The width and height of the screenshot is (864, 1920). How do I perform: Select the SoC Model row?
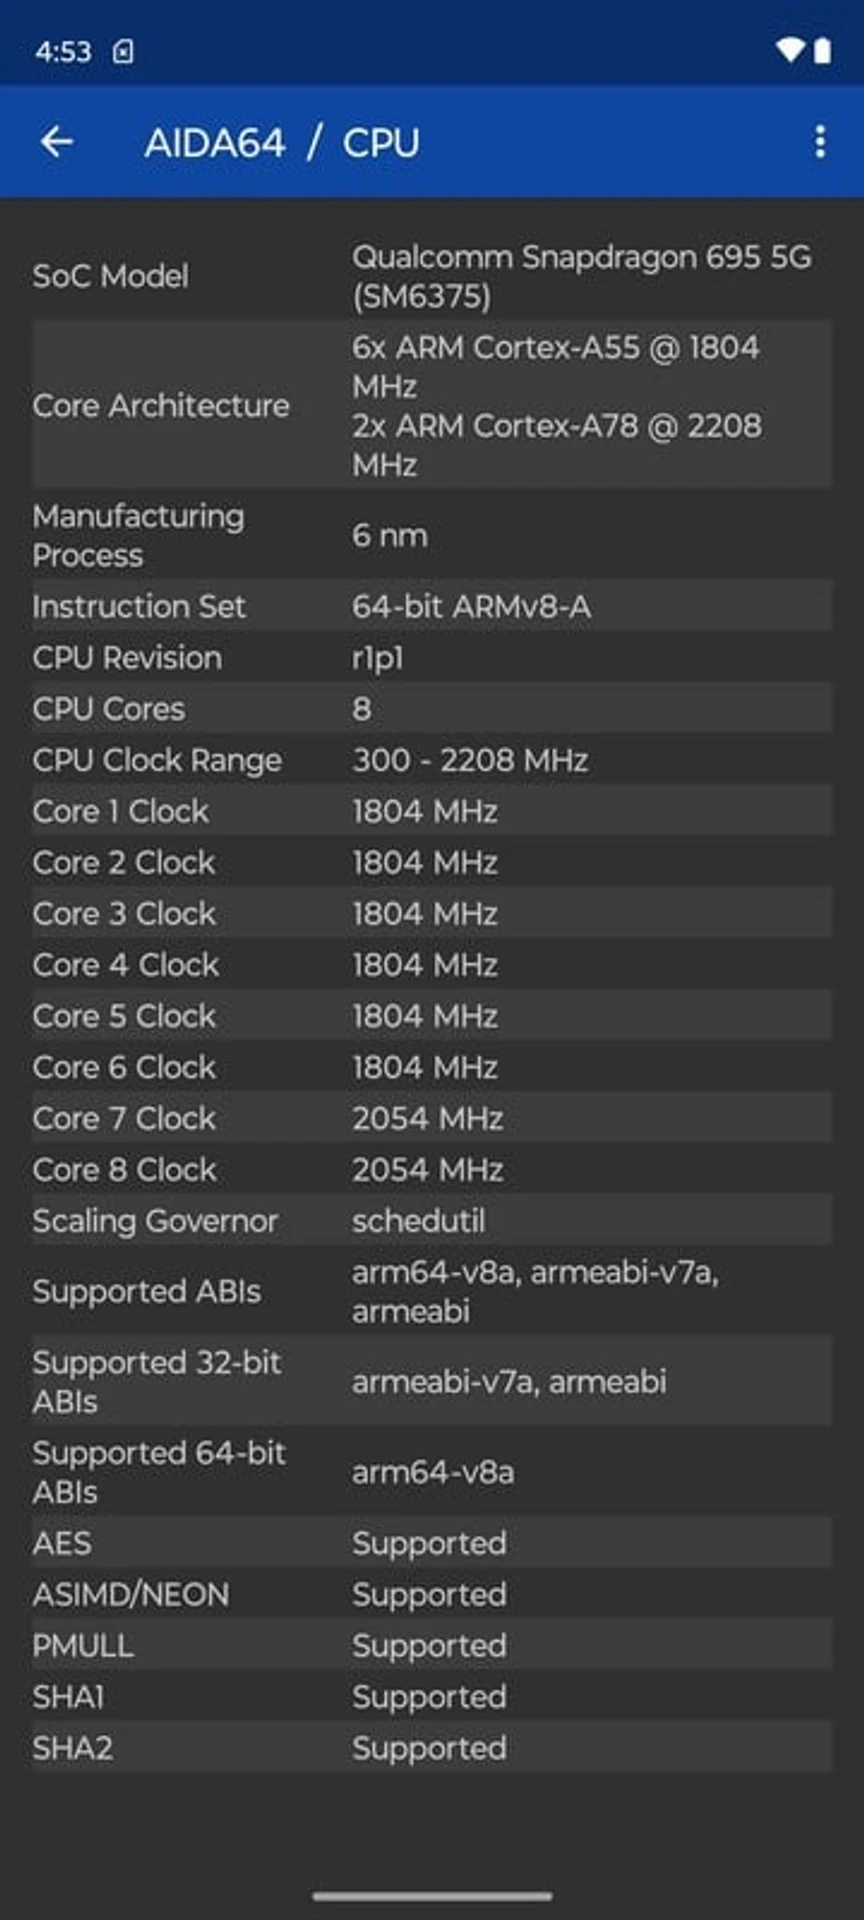pos(432,276)
